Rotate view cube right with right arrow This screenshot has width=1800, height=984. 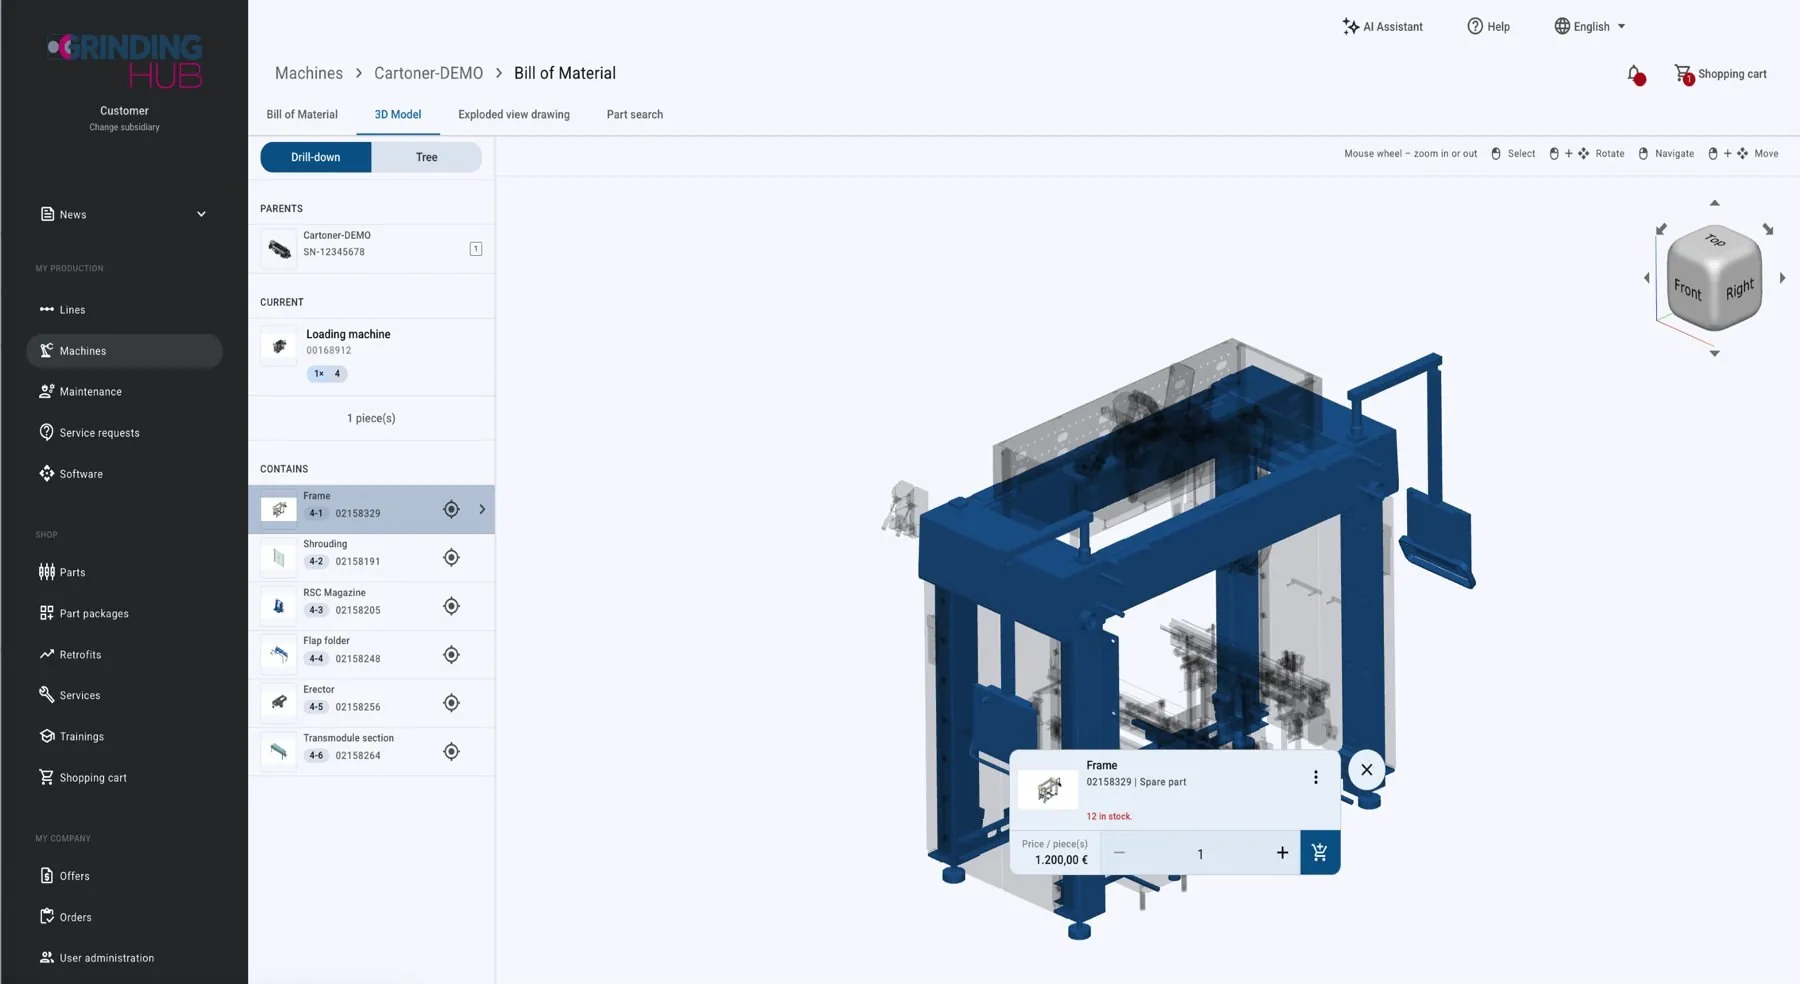coord(1782,278)
